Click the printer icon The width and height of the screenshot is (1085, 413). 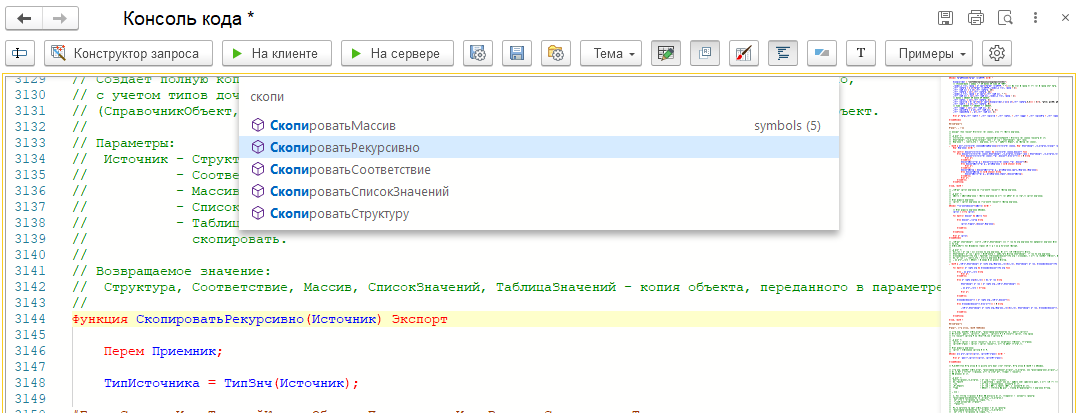click(976, 18)
